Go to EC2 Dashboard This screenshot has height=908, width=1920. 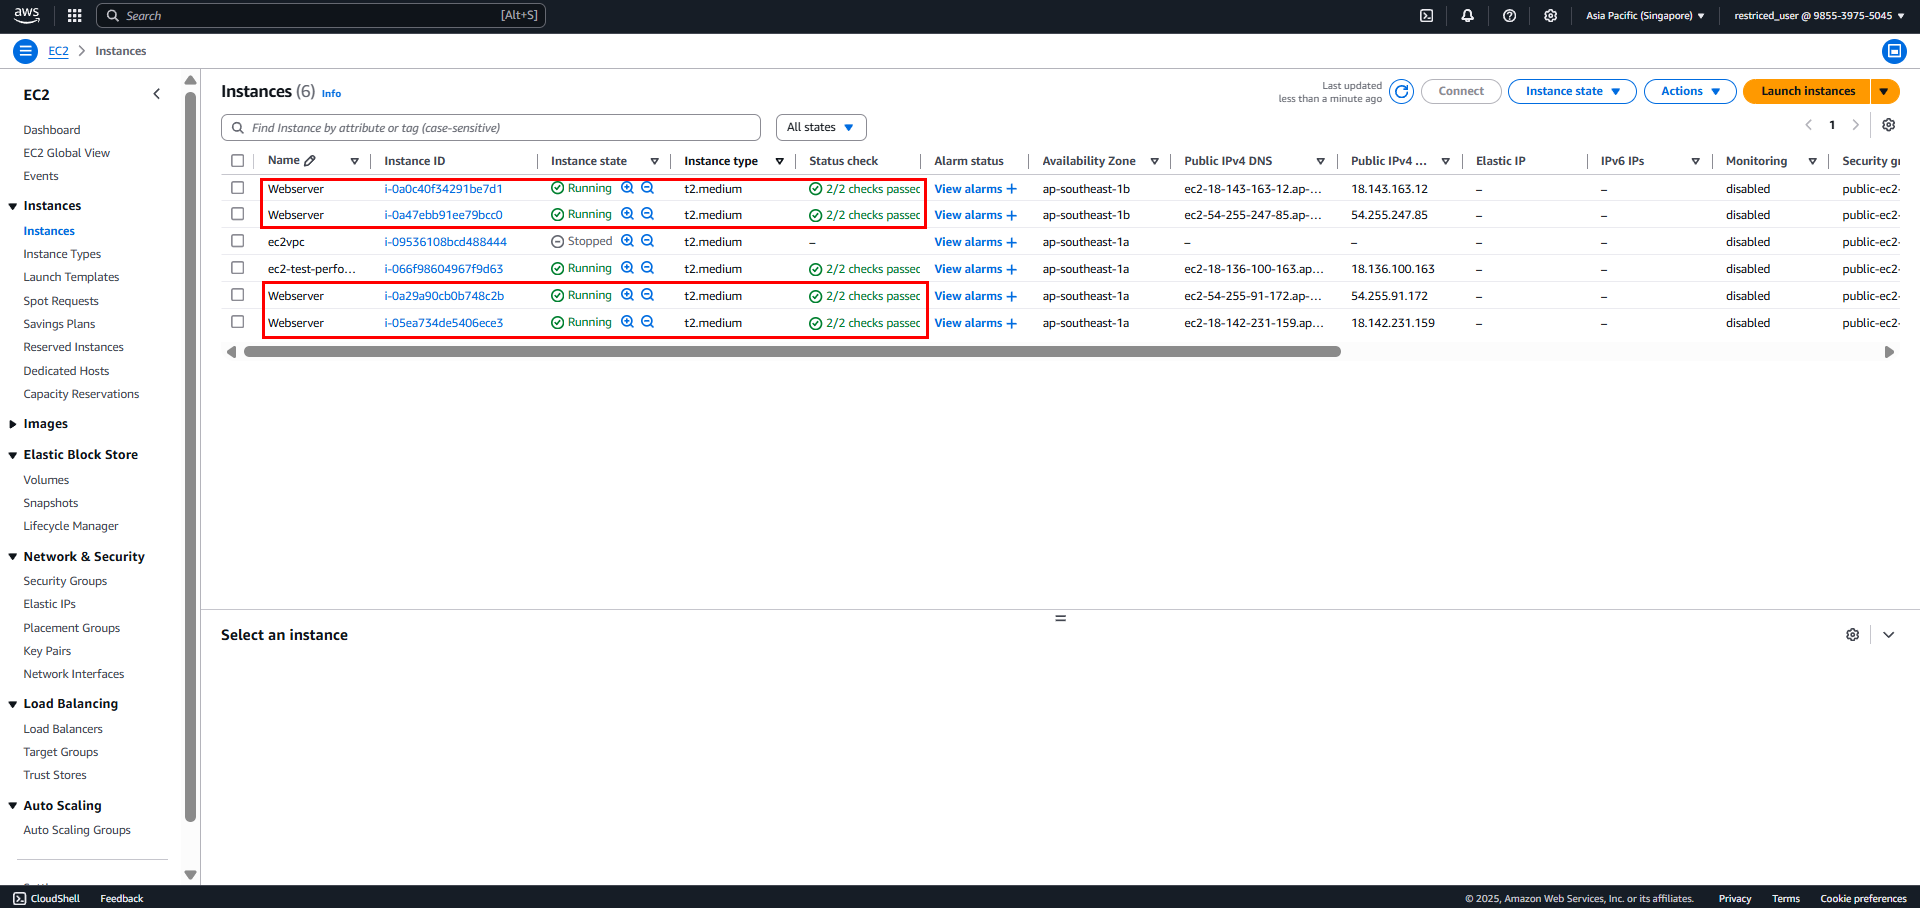(x=52, y=130)
